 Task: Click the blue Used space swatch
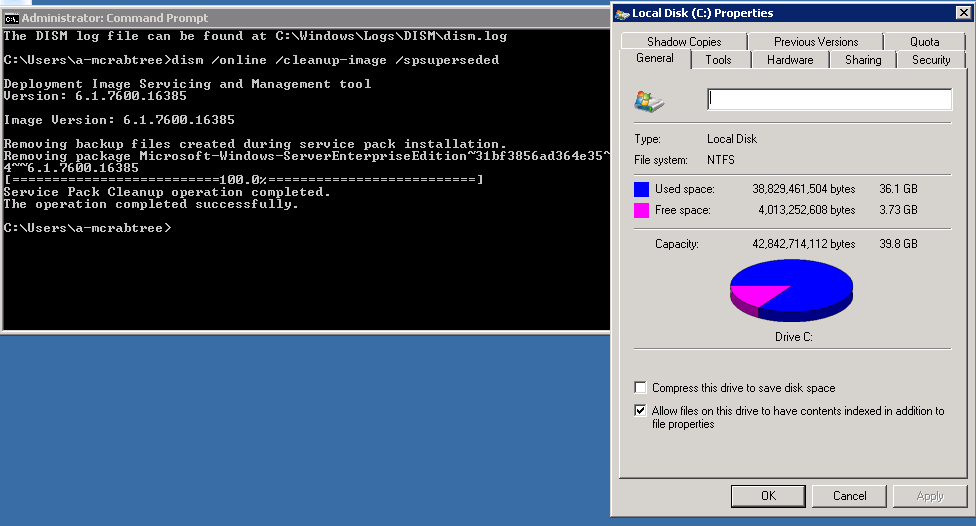point(641,188)
